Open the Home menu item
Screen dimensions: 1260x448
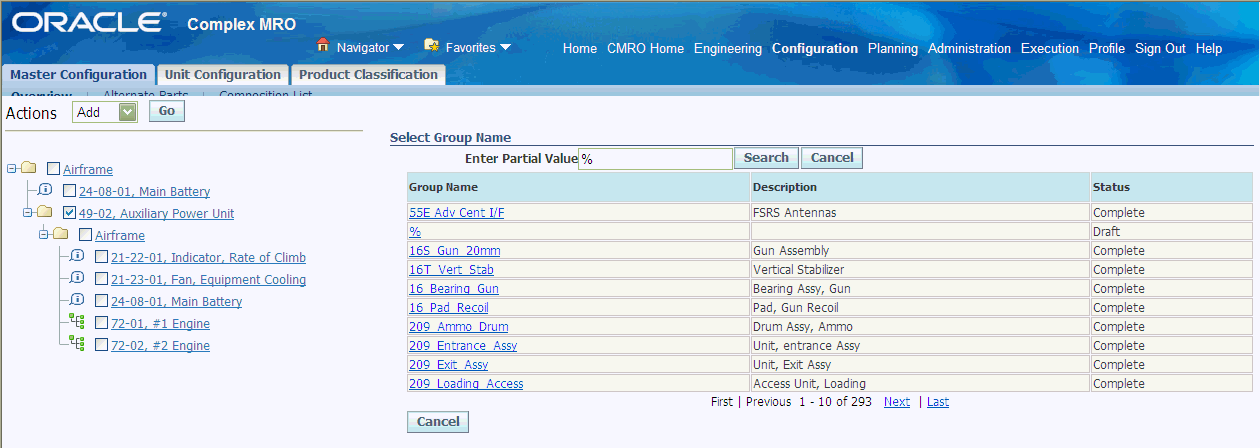580,48
